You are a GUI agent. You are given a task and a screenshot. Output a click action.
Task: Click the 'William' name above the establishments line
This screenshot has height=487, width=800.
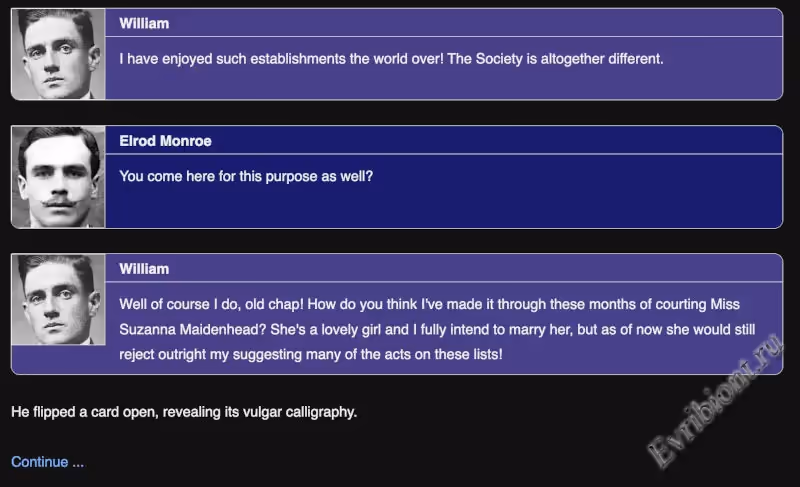click(x=144, y=23)
